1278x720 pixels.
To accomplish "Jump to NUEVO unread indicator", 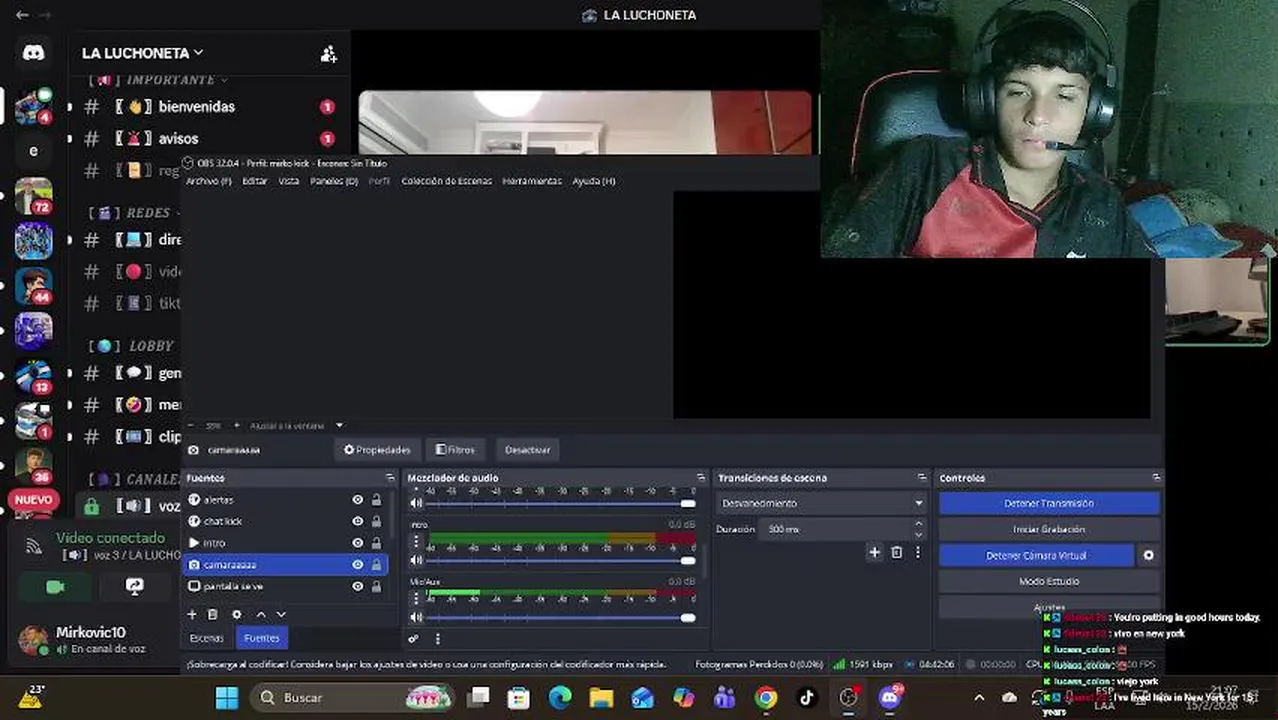I will [x=33, y=499].
